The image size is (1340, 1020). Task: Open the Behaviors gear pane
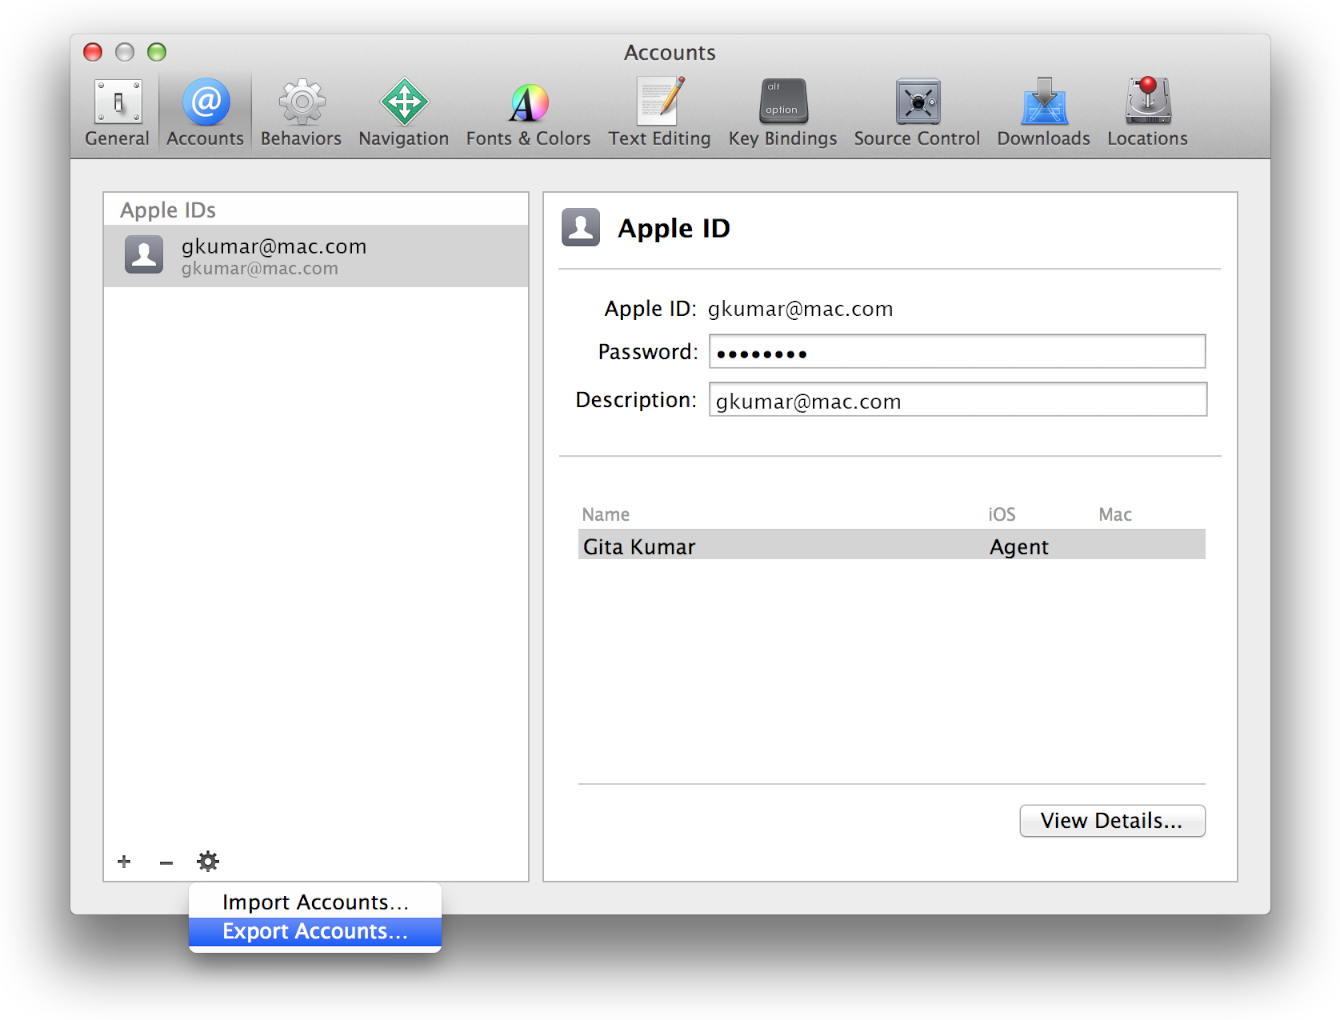tap(301, 113)
